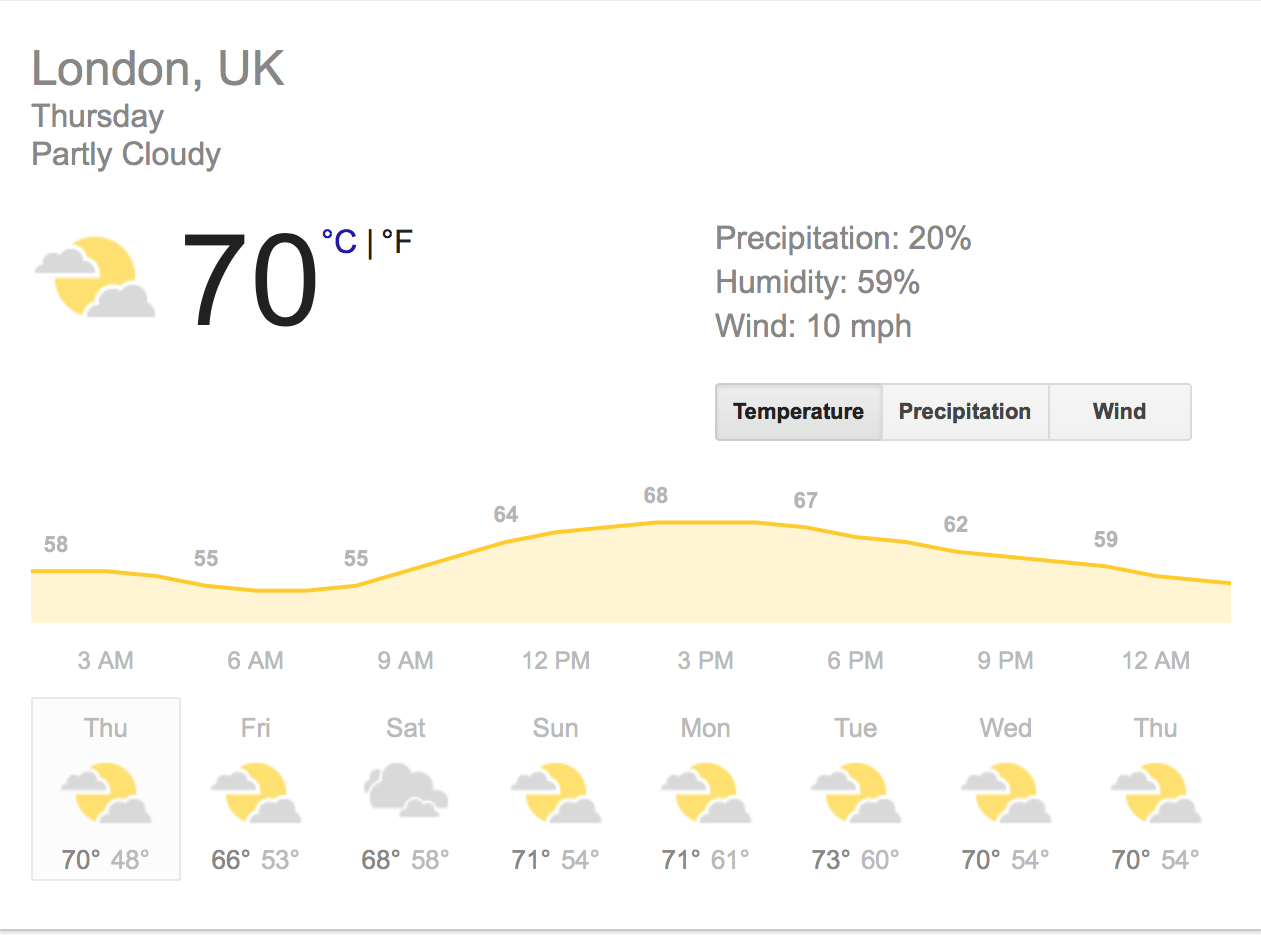This screenshot has height=935, width=1261.
Task: Choose the highlighted Thu 70° 48° day card
Action: coord(106,789)
